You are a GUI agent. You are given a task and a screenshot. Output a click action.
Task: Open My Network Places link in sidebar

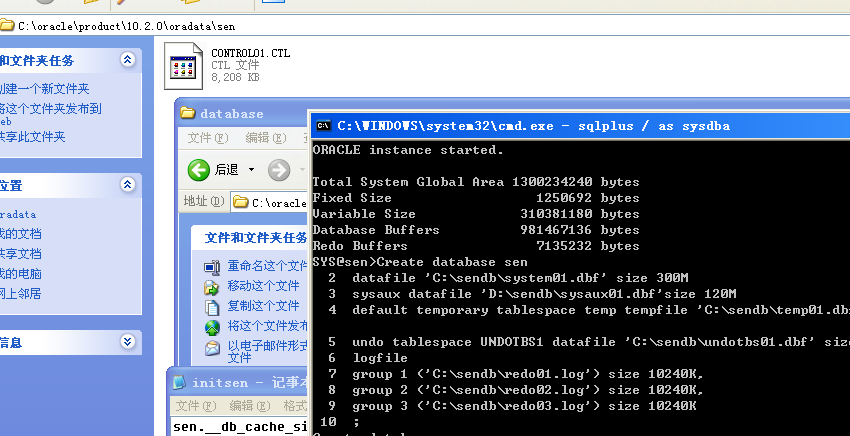pos(21,294)
